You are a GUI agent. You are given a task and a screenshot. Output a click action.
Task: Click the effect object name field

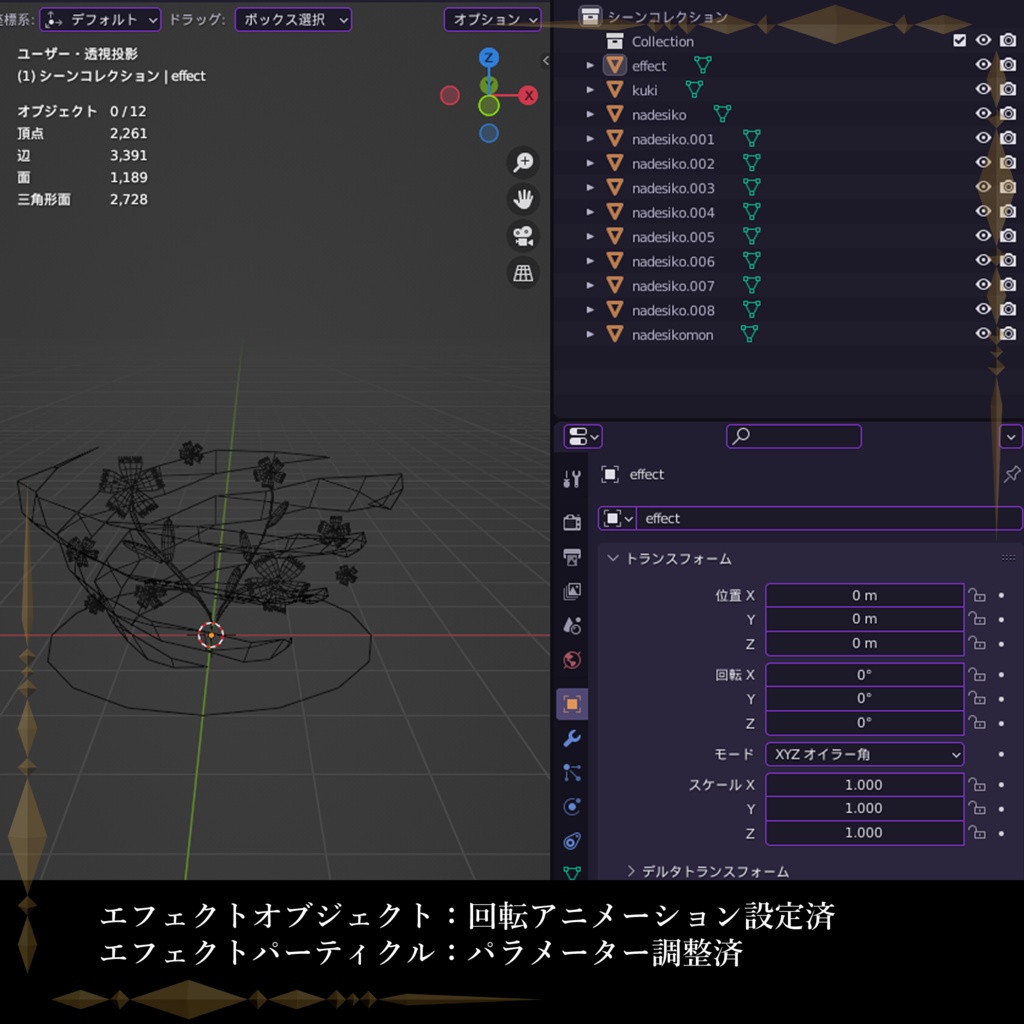[x=829, y=519]
